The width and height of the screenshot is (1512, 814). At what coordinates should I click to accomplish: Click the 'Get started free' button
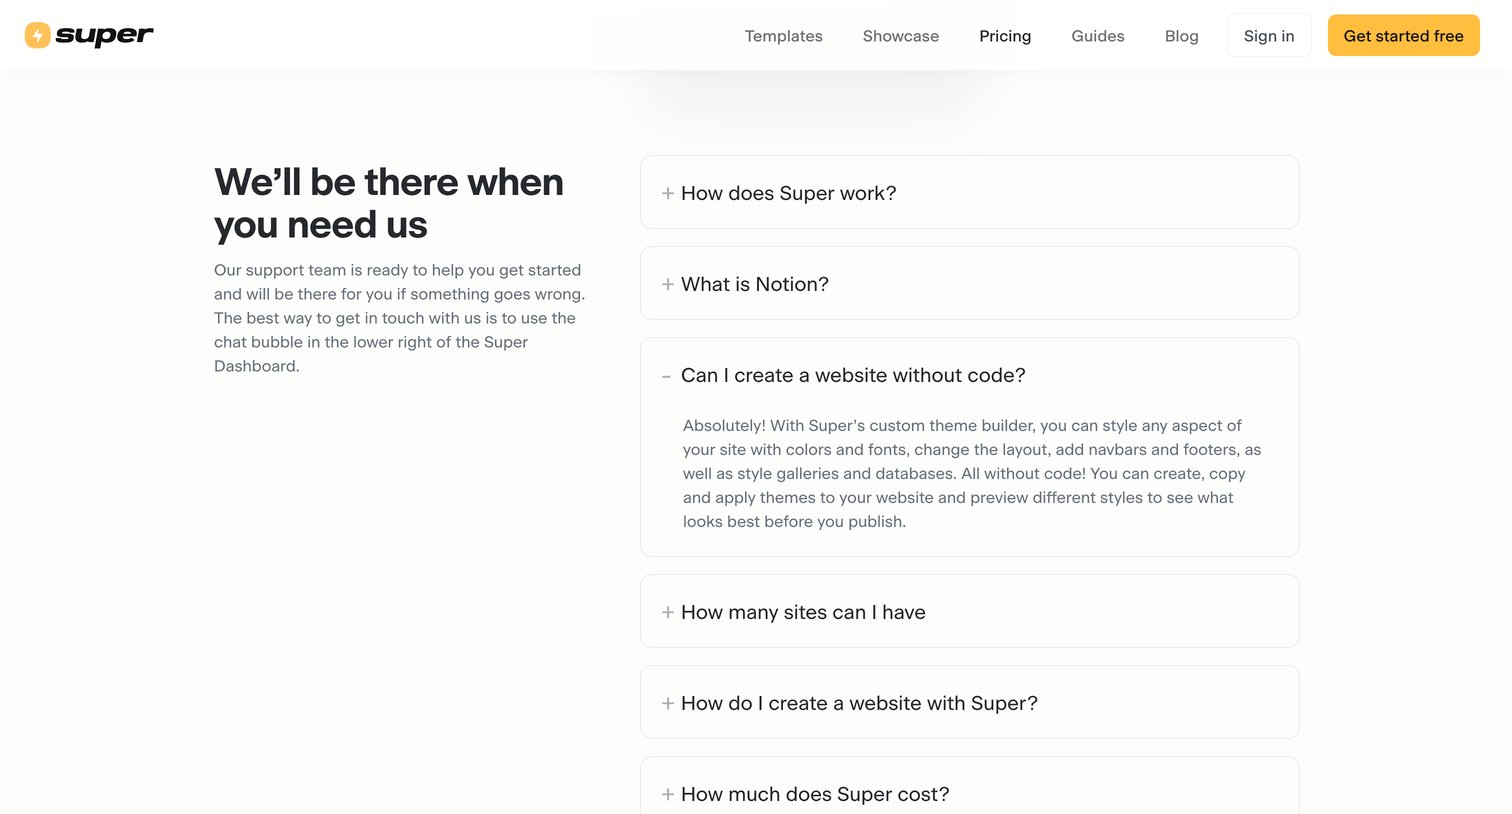click(1403, 36)
